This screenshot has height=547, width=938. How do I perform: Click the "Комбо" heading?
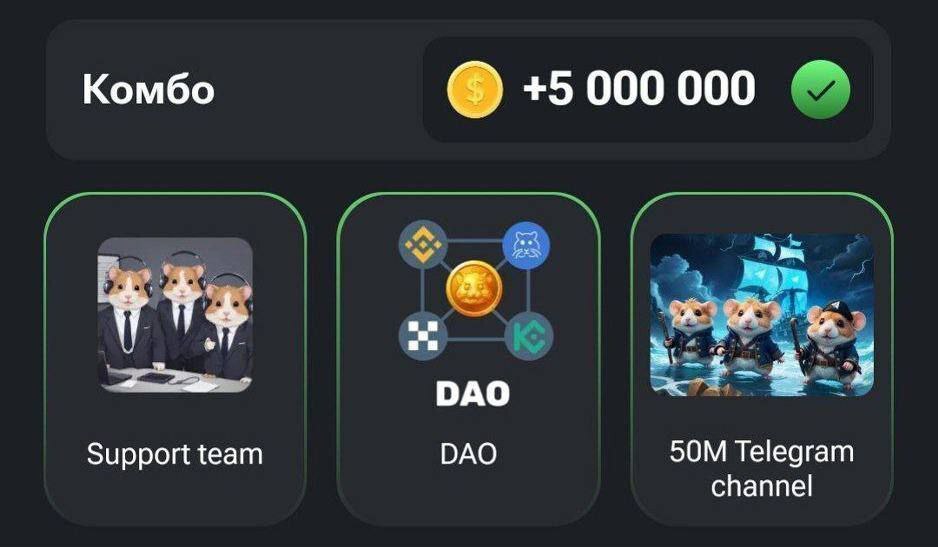click(x=148, y=90)
